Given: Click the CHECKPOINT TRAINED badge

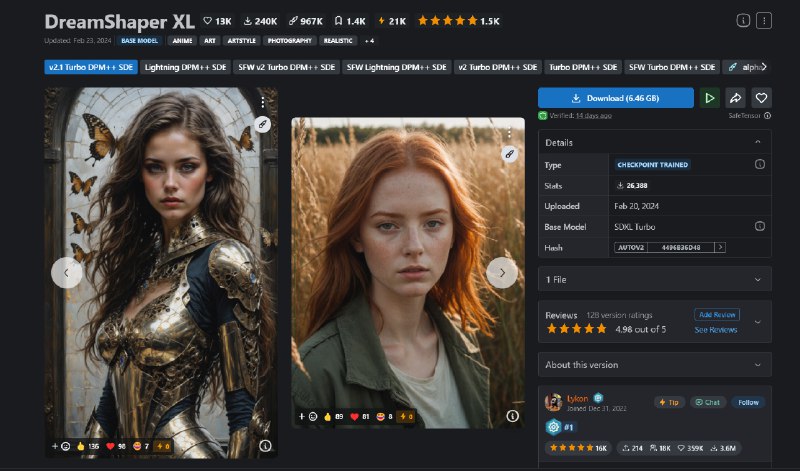Looking at the screenshot, I should pyautogui.click(x=653, y=164).
